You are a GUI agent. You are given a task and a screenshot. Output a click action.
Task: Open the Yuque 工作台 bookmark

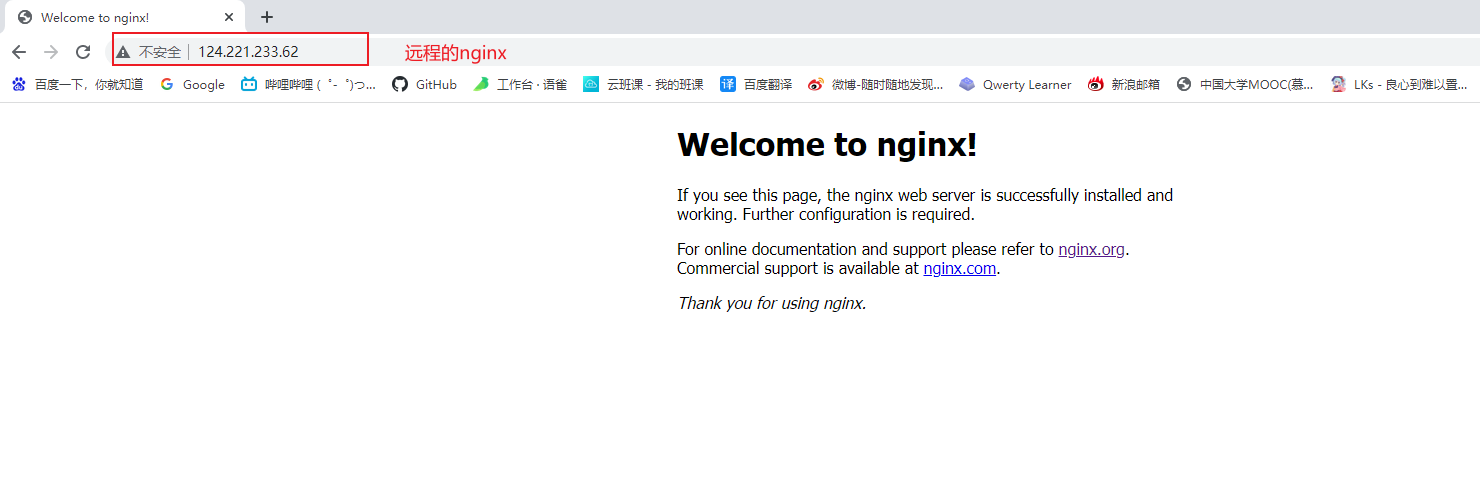click(x=519, y=85)
